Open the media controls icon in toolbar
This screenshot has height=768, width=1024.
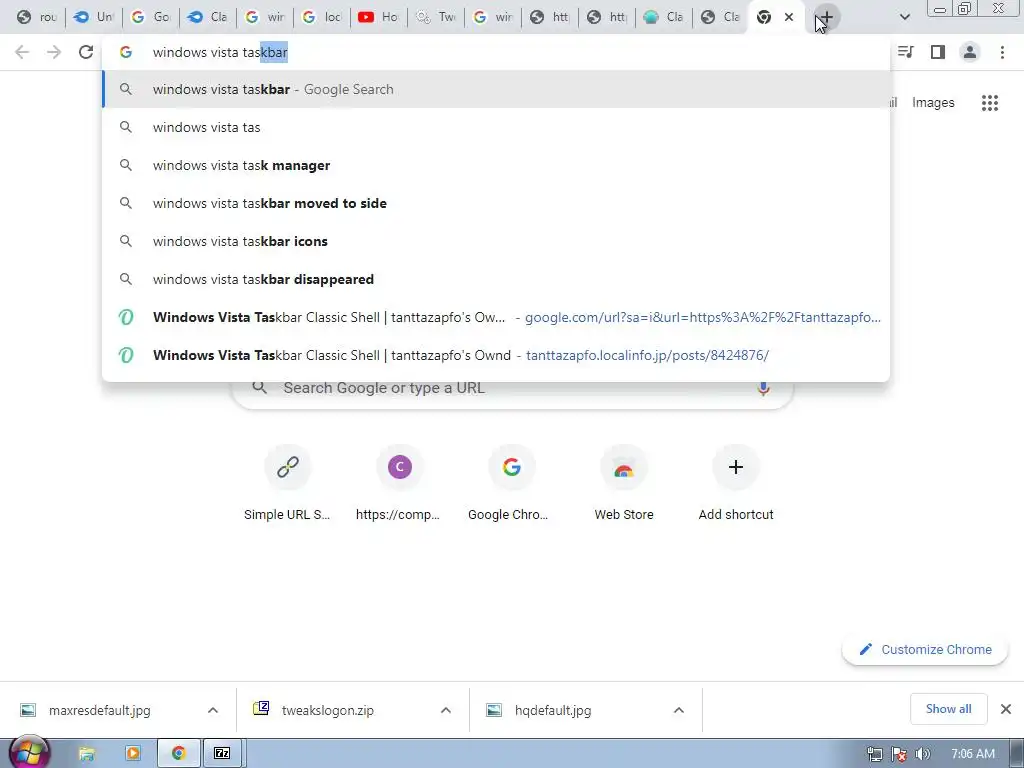(906, 52)
